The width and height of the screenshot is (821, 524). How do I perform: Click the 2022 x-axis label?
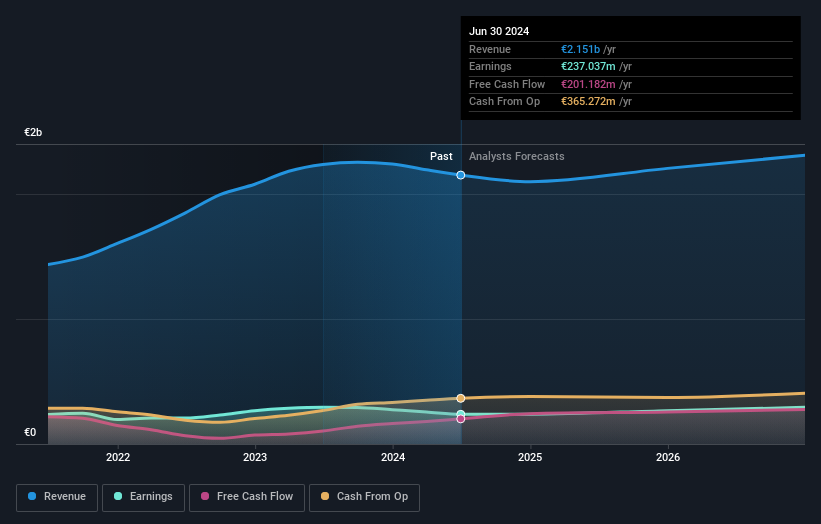[x=118, y=457]
